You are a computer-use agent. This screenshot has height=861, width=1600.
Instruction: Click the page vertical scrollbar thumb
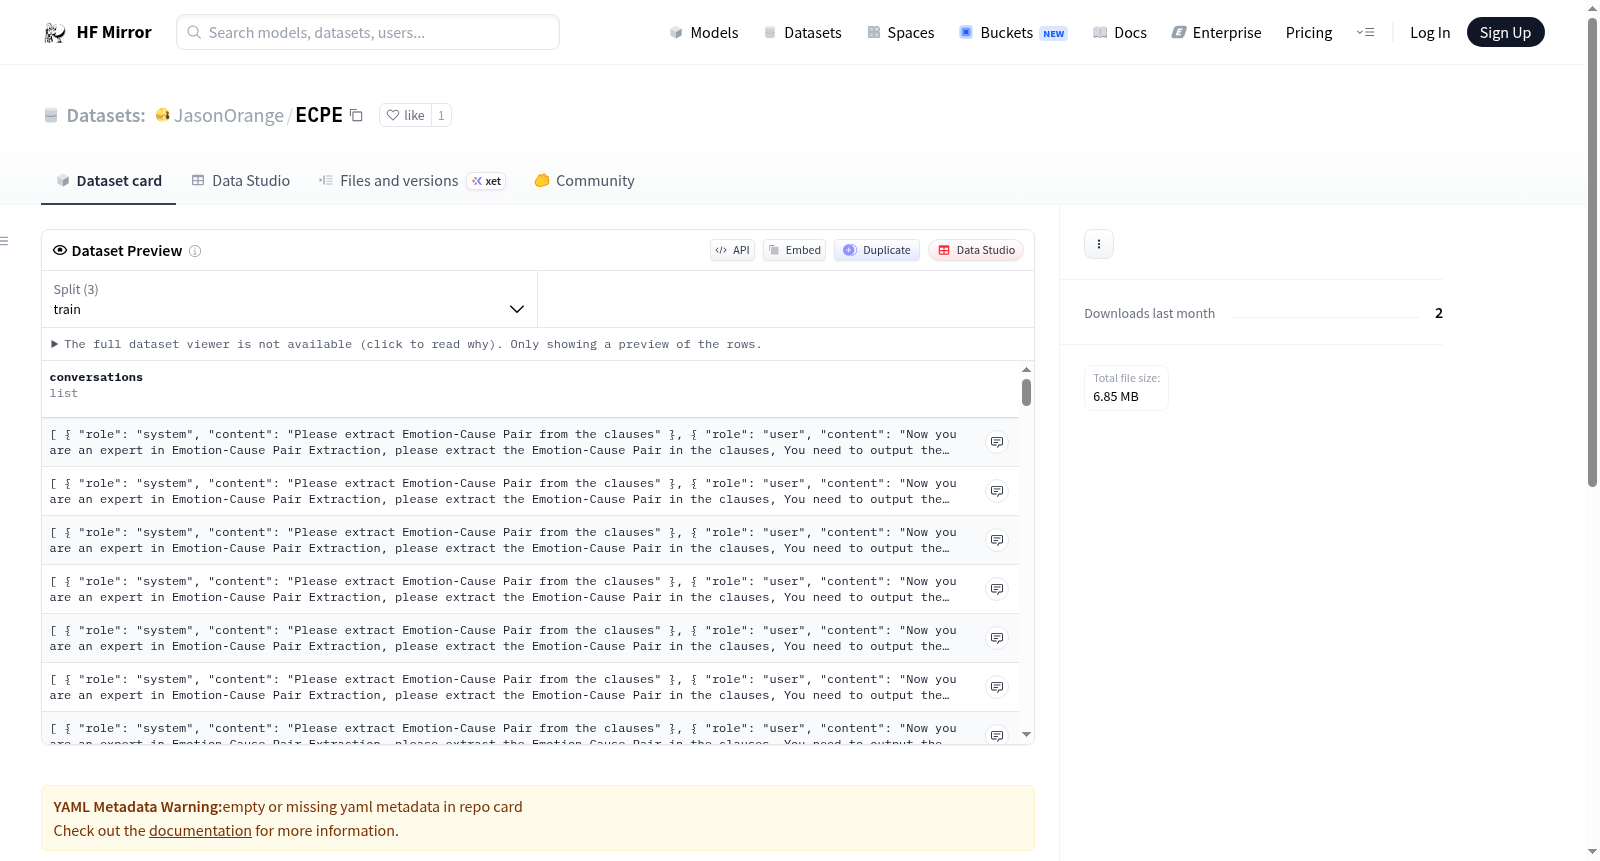click(x=1592, y=252)
